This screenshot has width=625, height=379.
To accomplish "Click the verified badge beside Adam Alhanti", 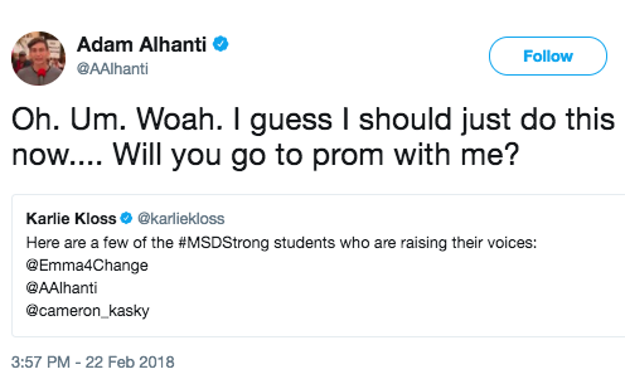I will 220,44.
